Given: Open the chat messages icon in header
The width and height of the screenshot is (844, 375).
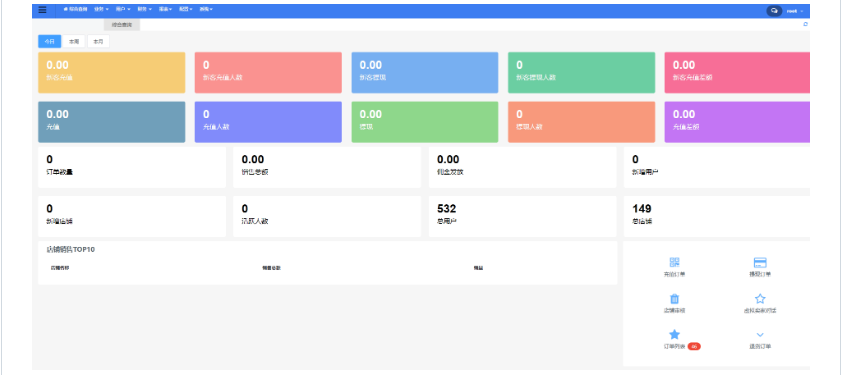Looking at the screenshot, I should [x=774, y=11].
